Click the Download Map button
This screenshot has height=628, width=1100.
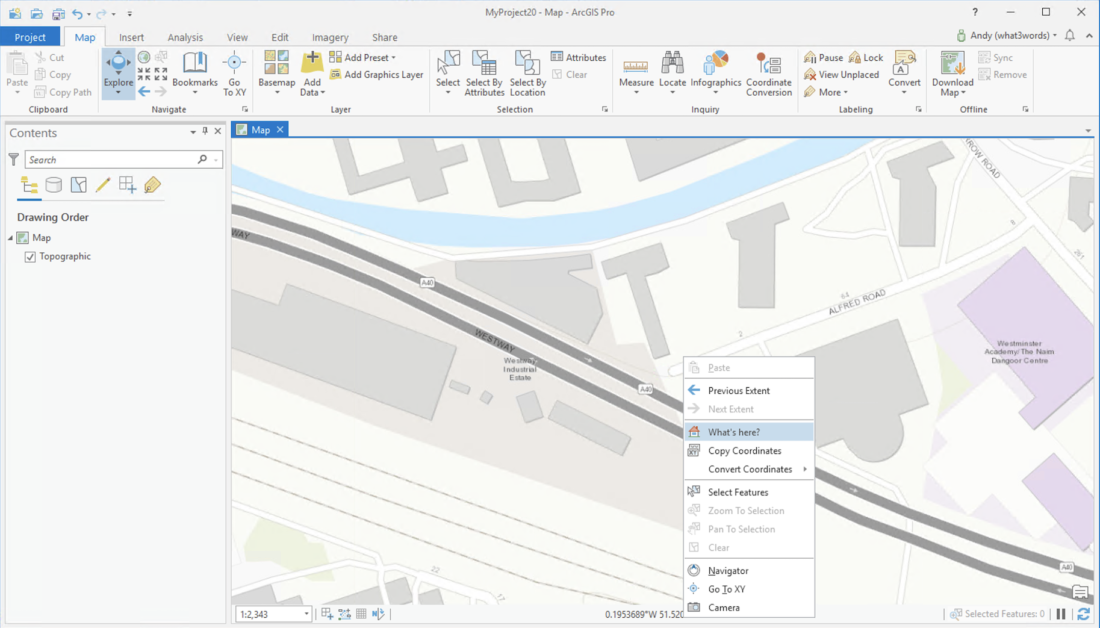pos(952,73)
